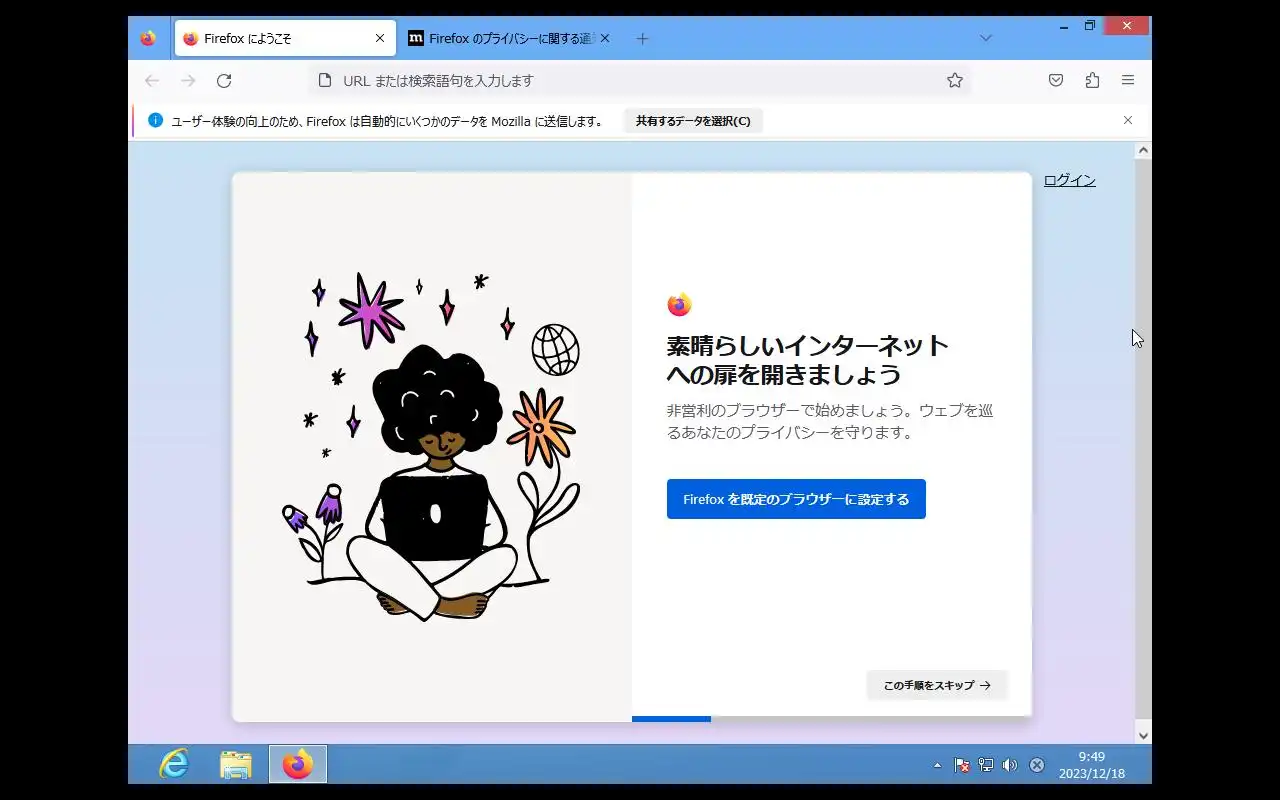Click the onboarding progress indicator bar
The height and width of the screenshot is (800, 1280).
[x=831, y=718]
